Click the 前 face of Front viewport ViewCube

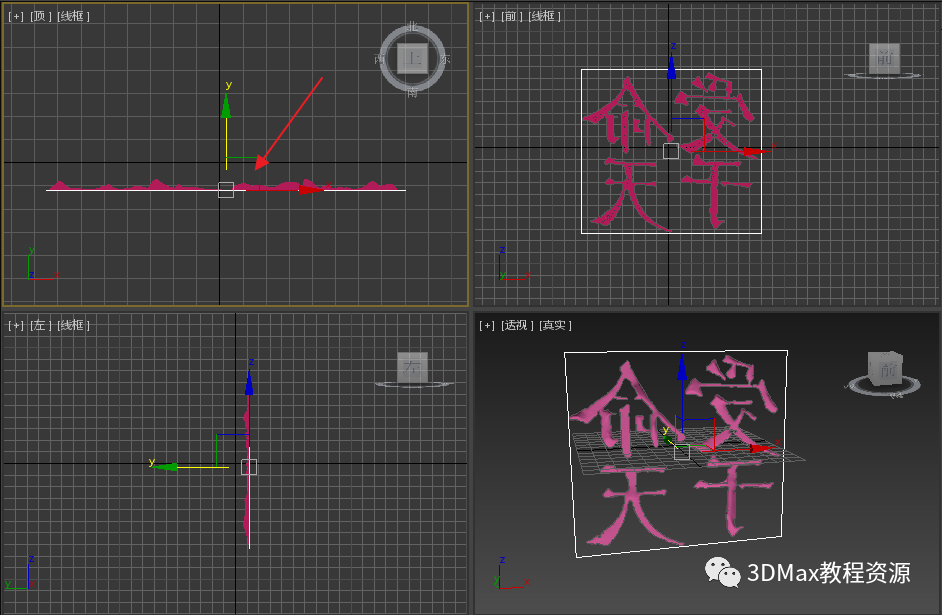[x=884, y=58]
